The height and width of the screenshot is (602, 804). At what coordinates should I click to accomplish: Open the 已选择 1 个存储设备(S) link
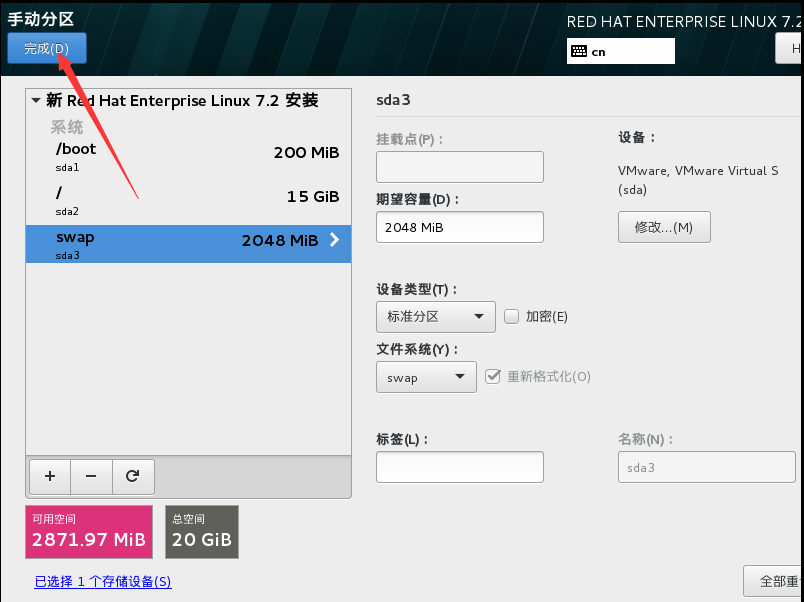(x=103, y=581)
